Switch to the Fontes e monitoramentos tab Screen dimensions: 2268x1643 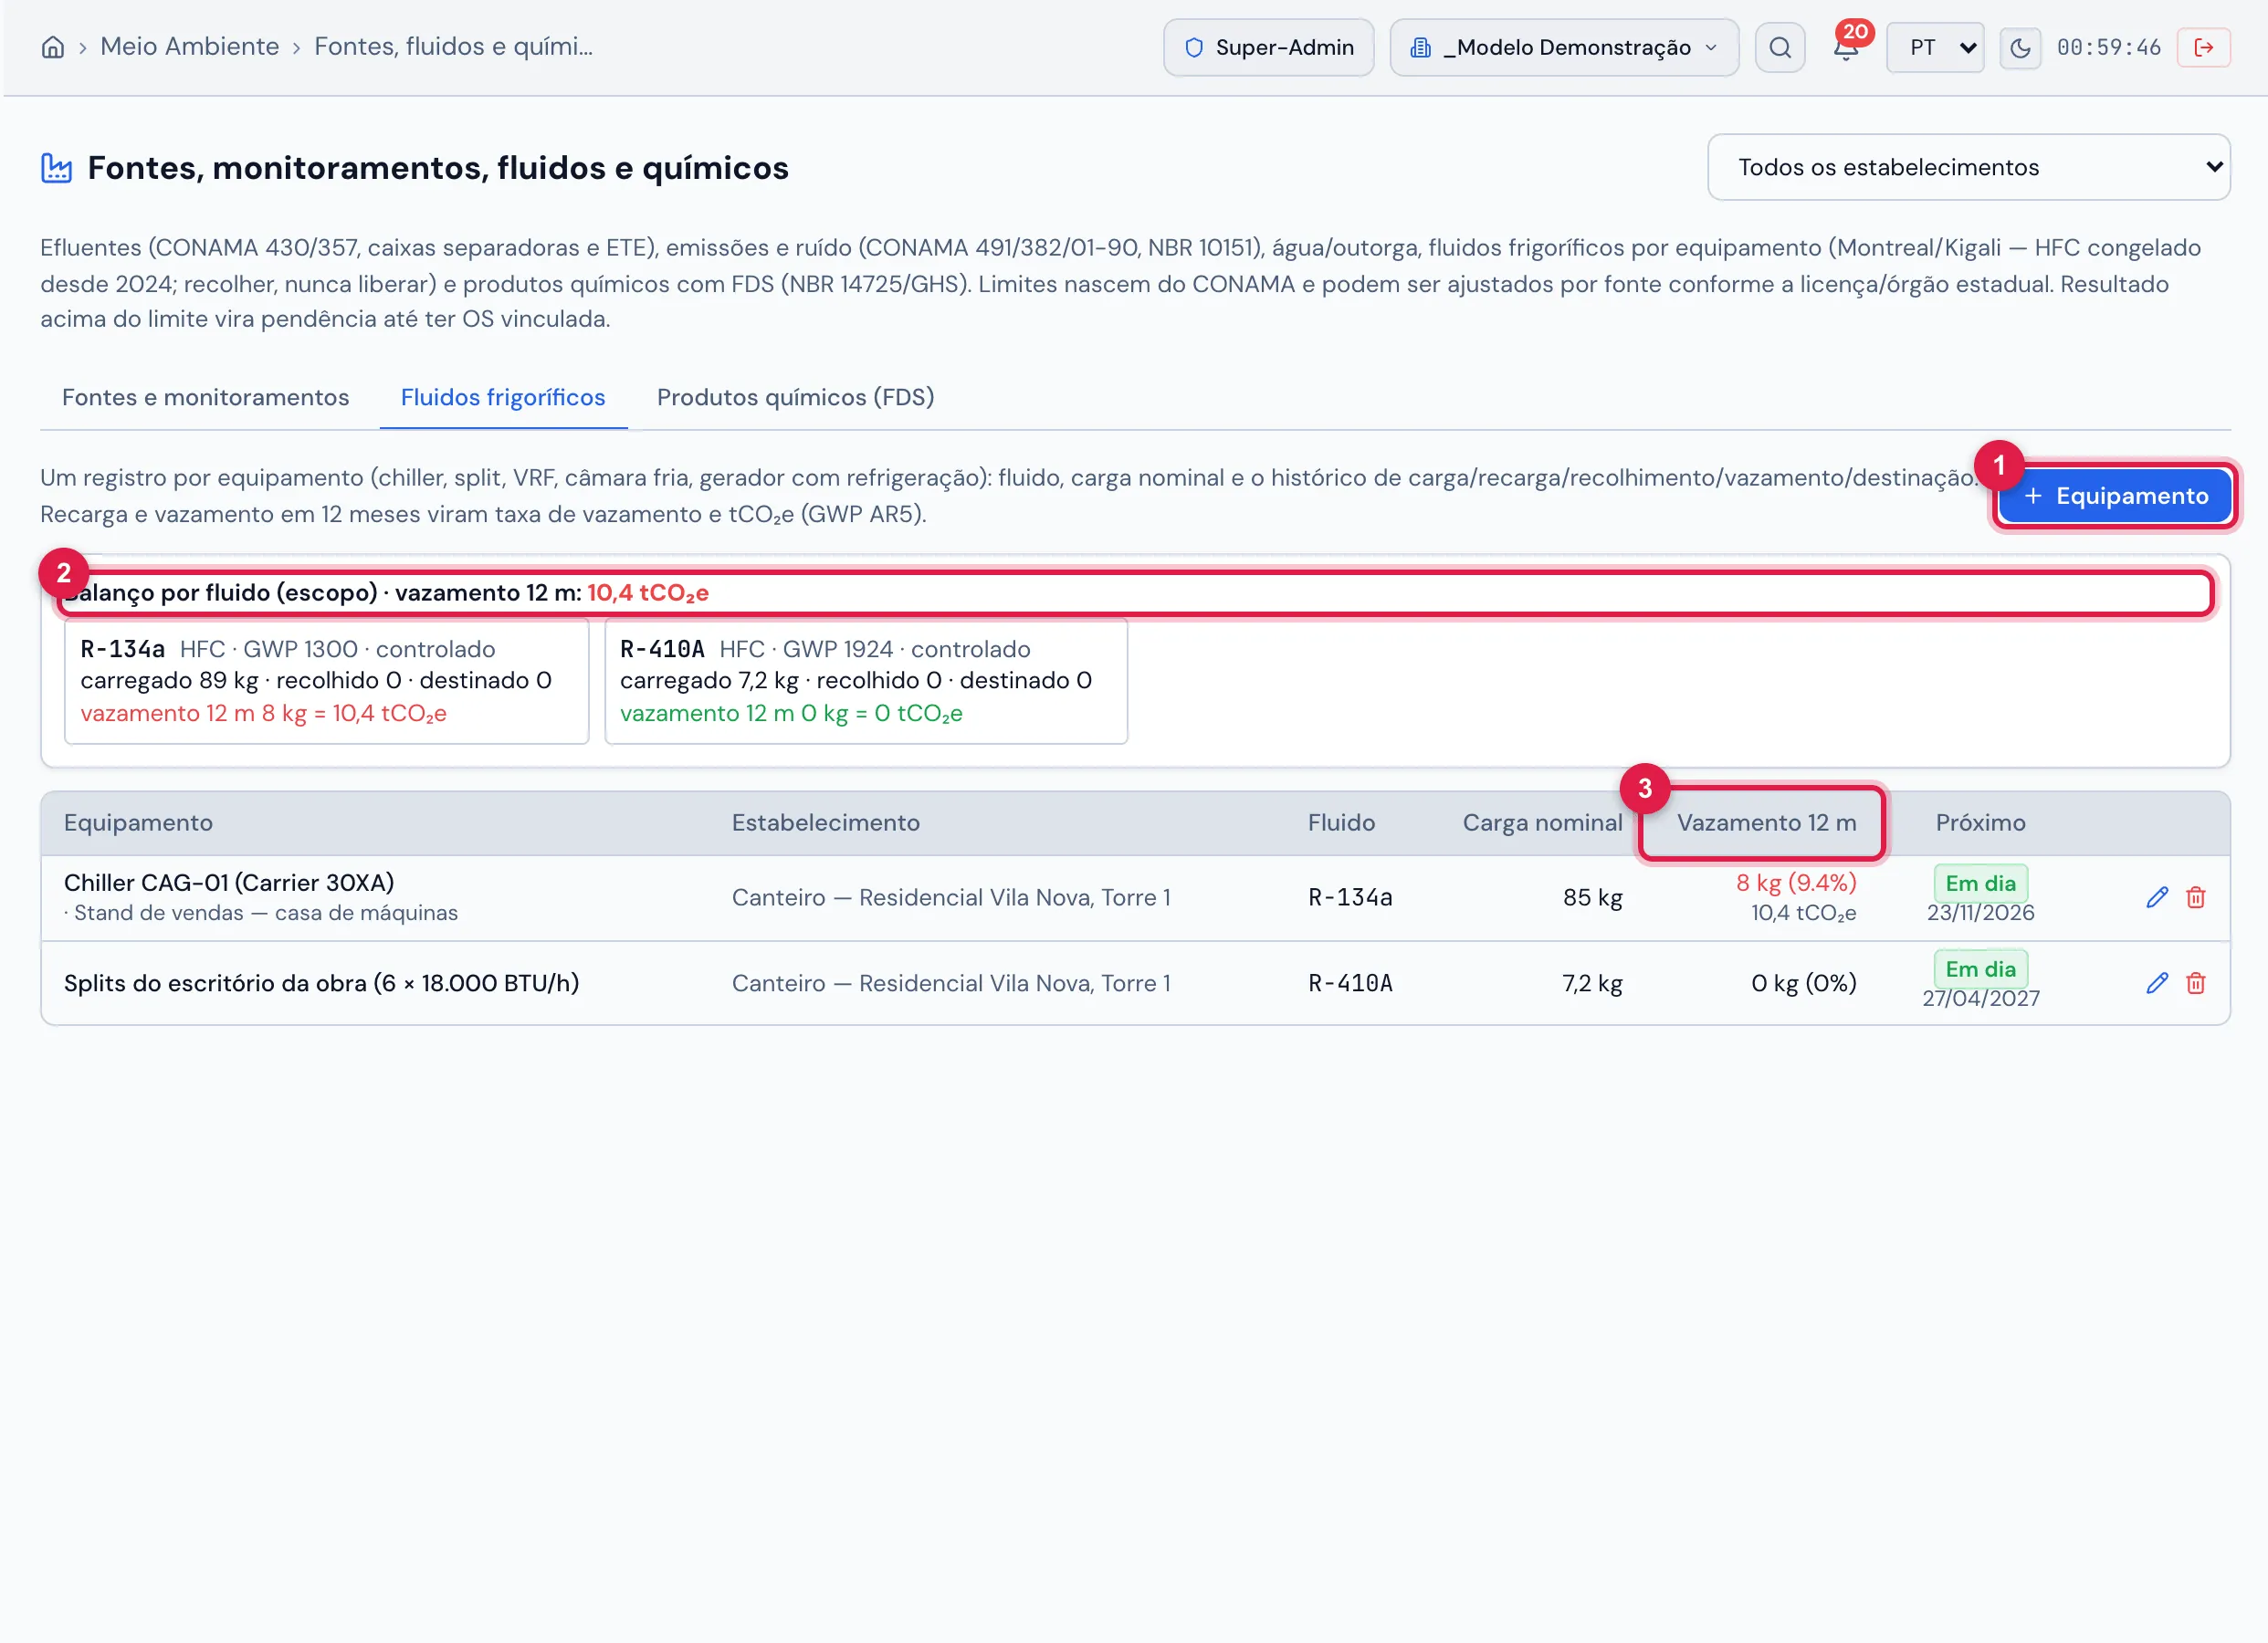click(205, 397)
